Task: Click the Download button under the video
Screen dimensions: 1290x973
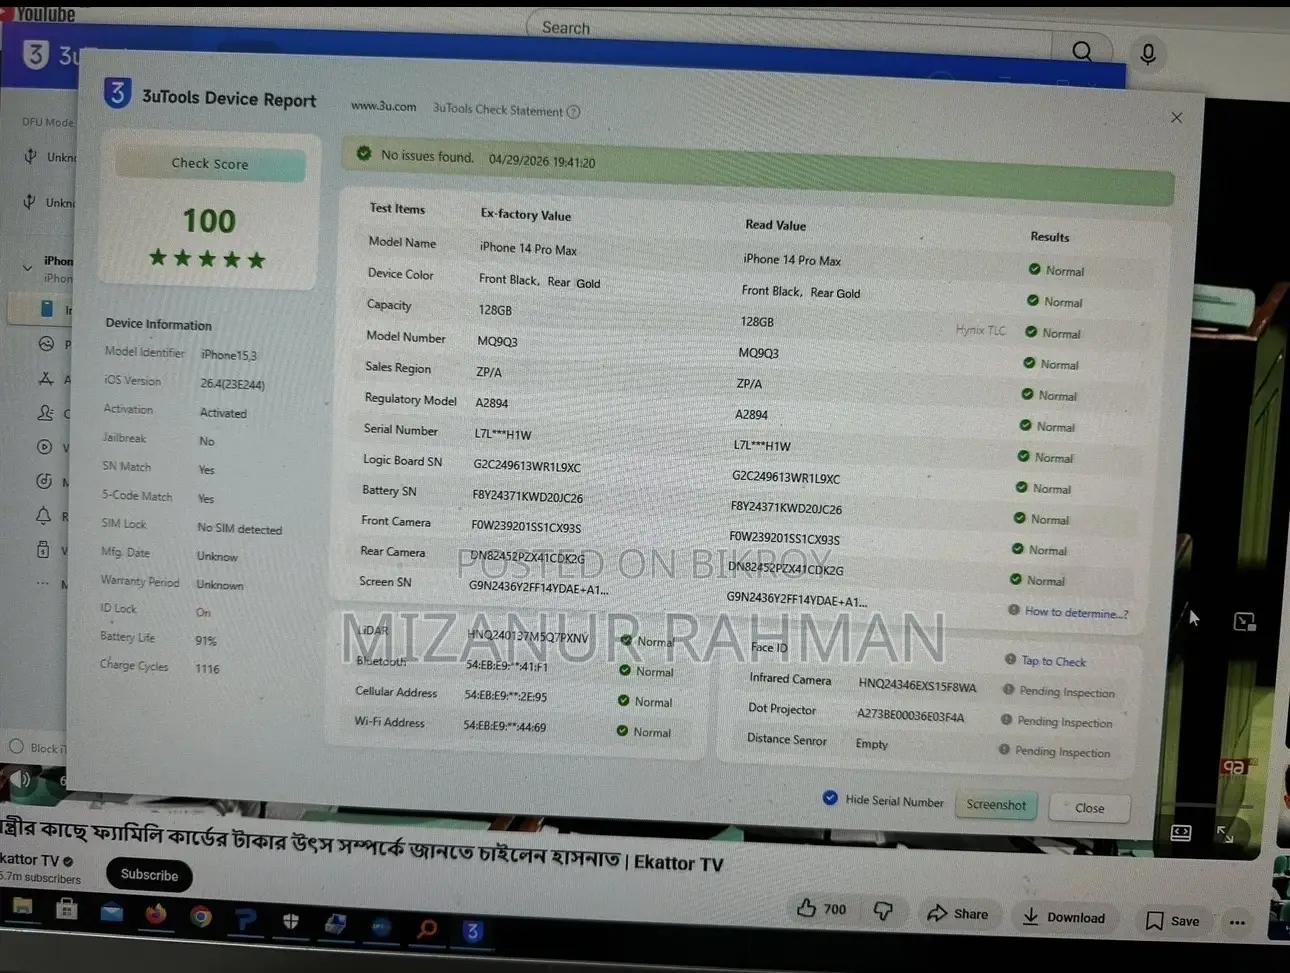Action: coord(1063,917)
